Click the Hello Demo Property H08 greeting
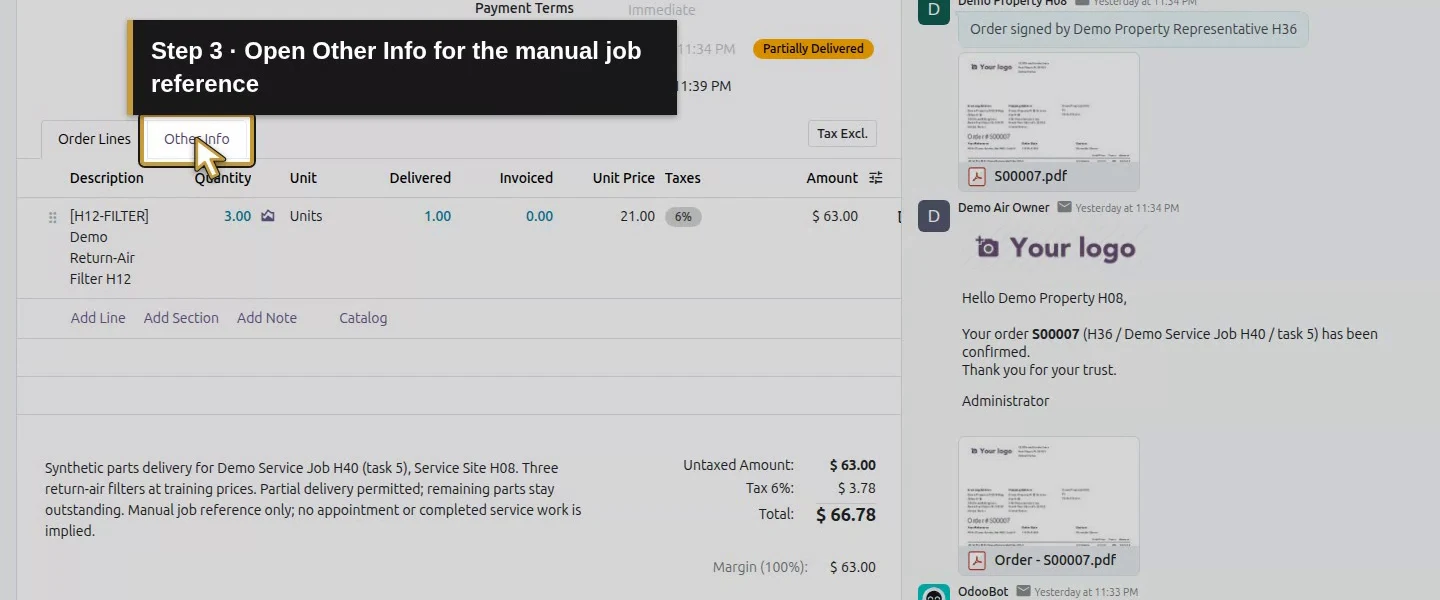 (1044, 298)
